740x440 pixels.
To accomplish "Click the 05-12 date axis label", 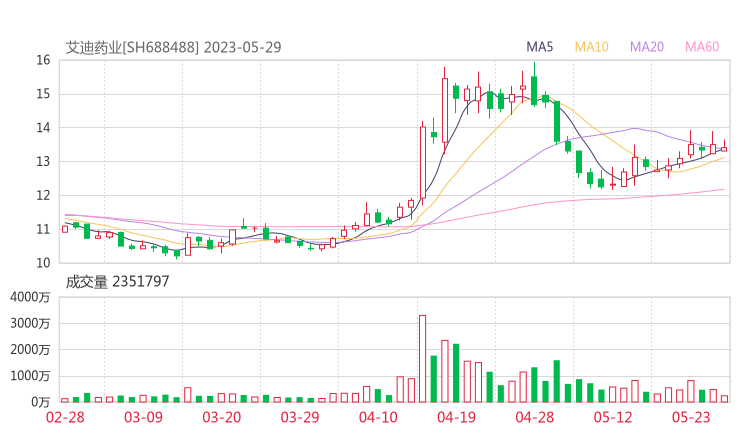I will tap(613, 417).
